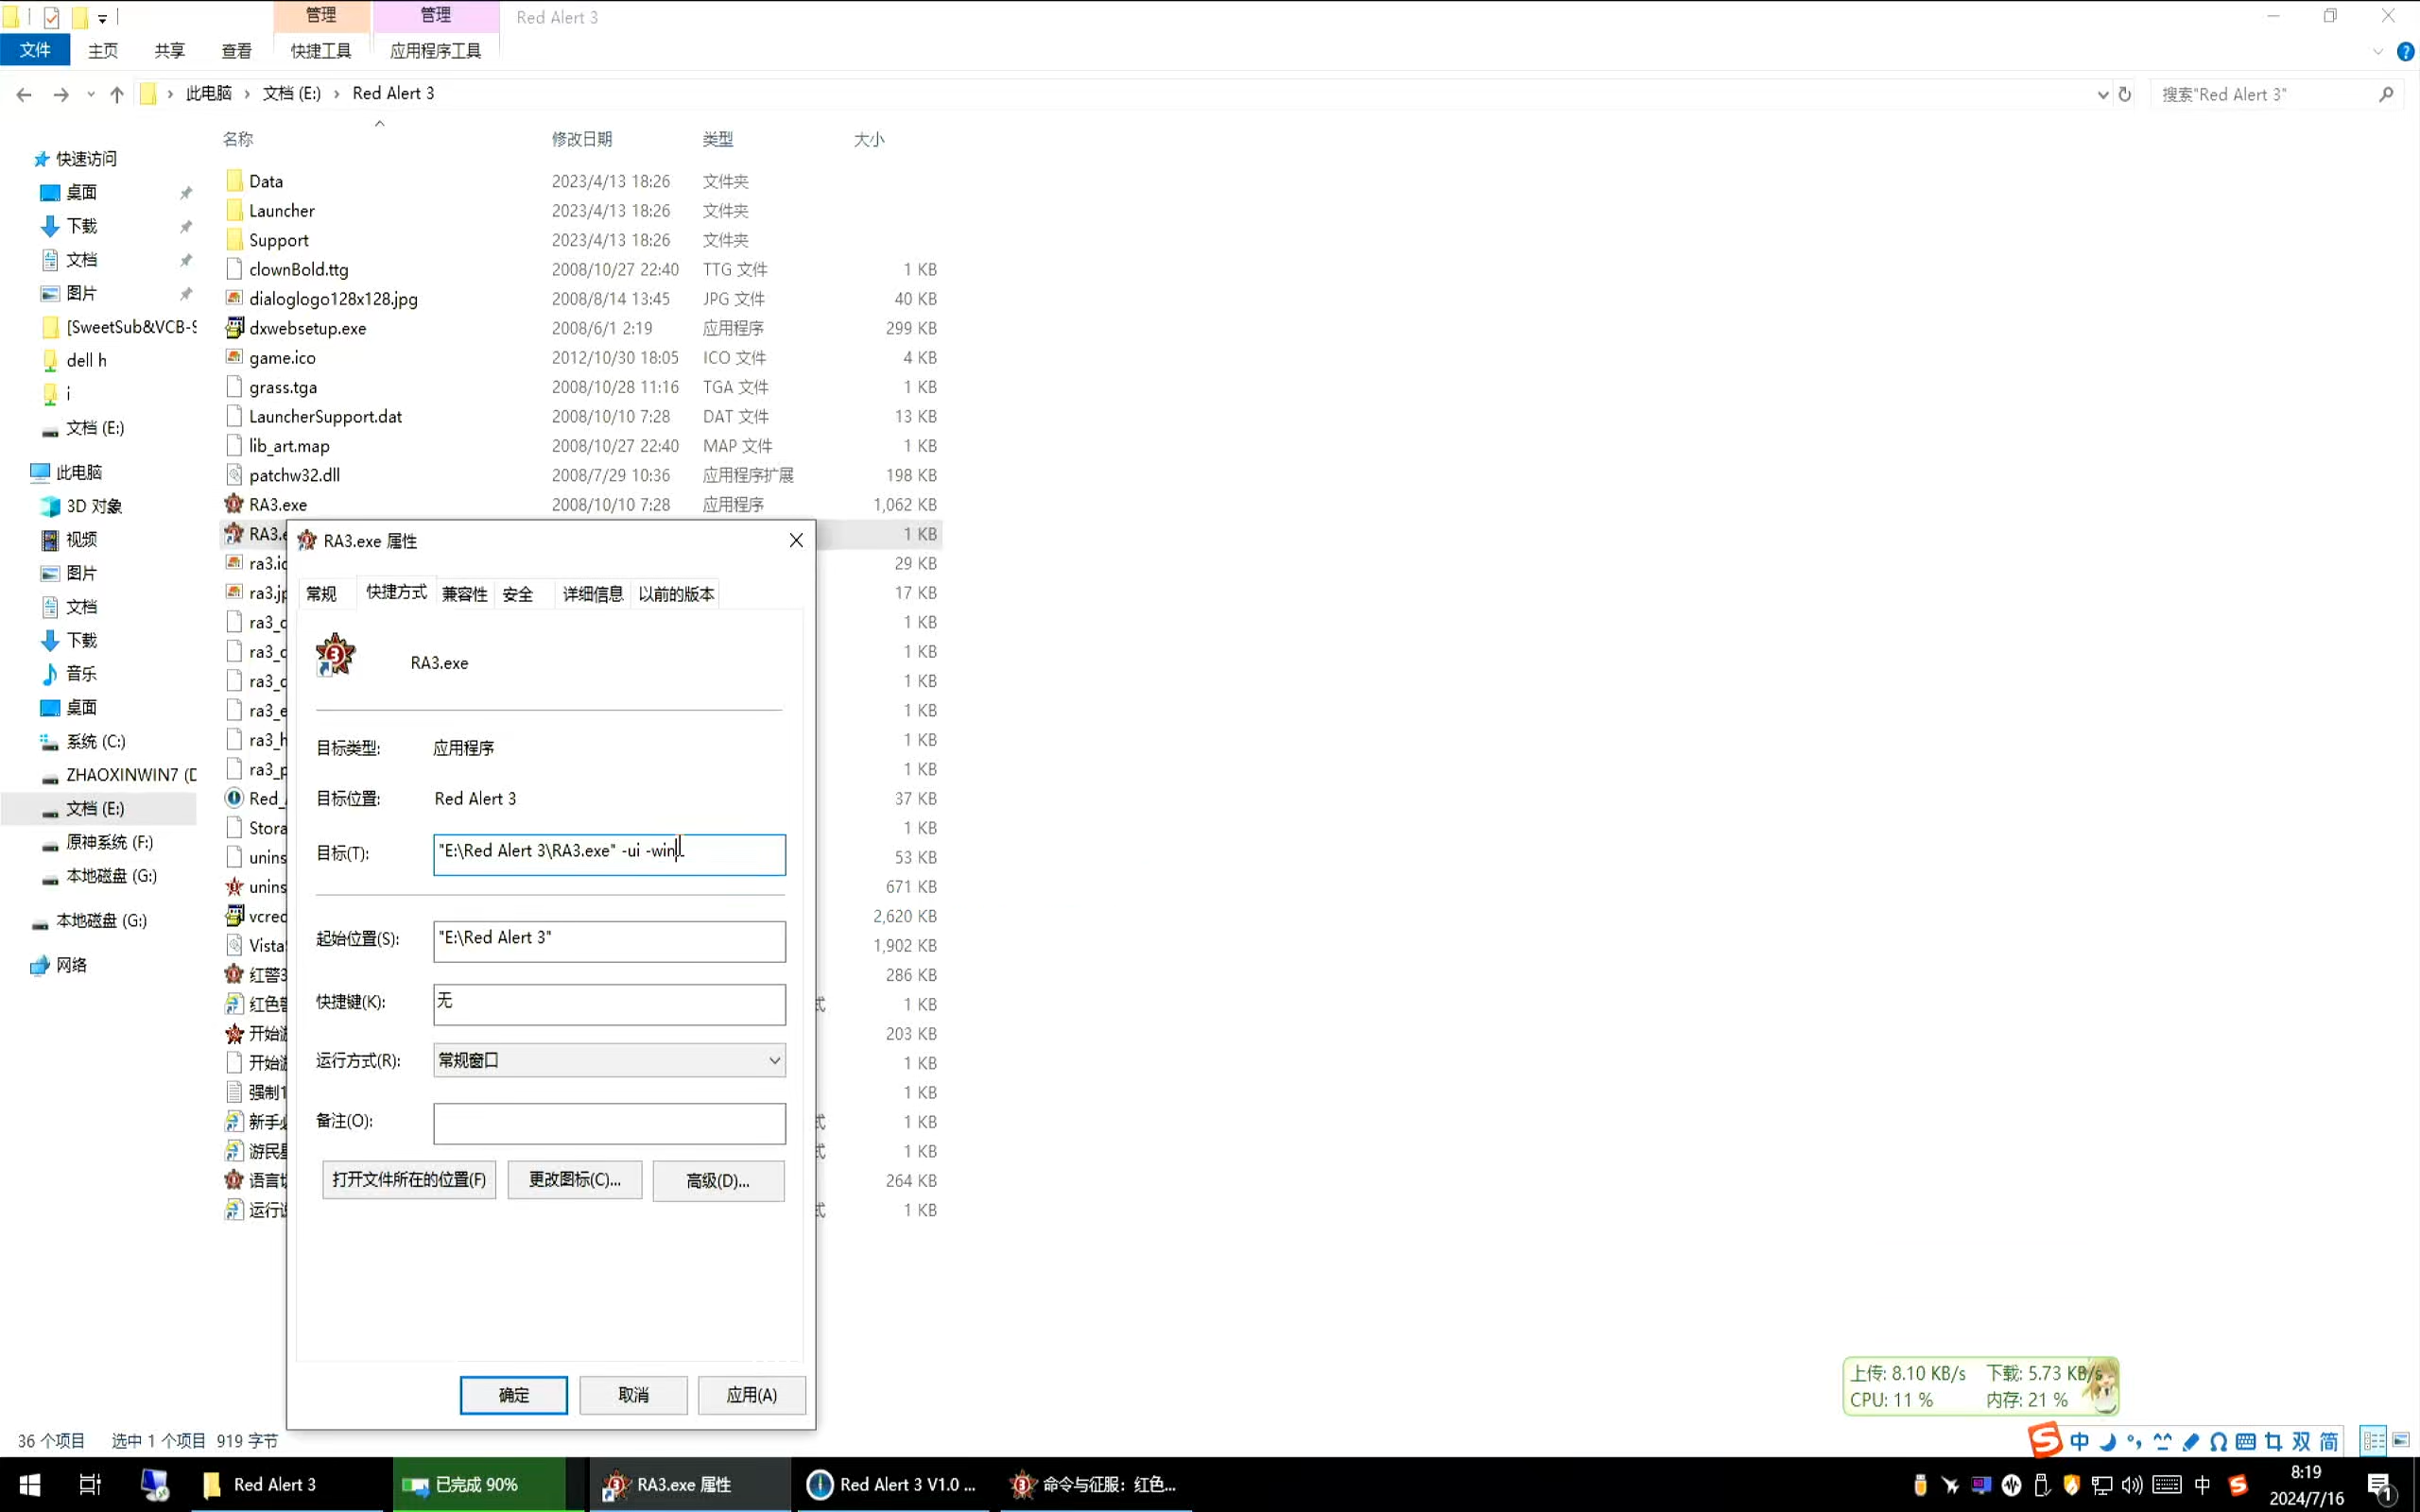This screenshot has height=1512, width=2420.
Task: Click the dxwebsetup.exe file icon
Action: point(234,328)
